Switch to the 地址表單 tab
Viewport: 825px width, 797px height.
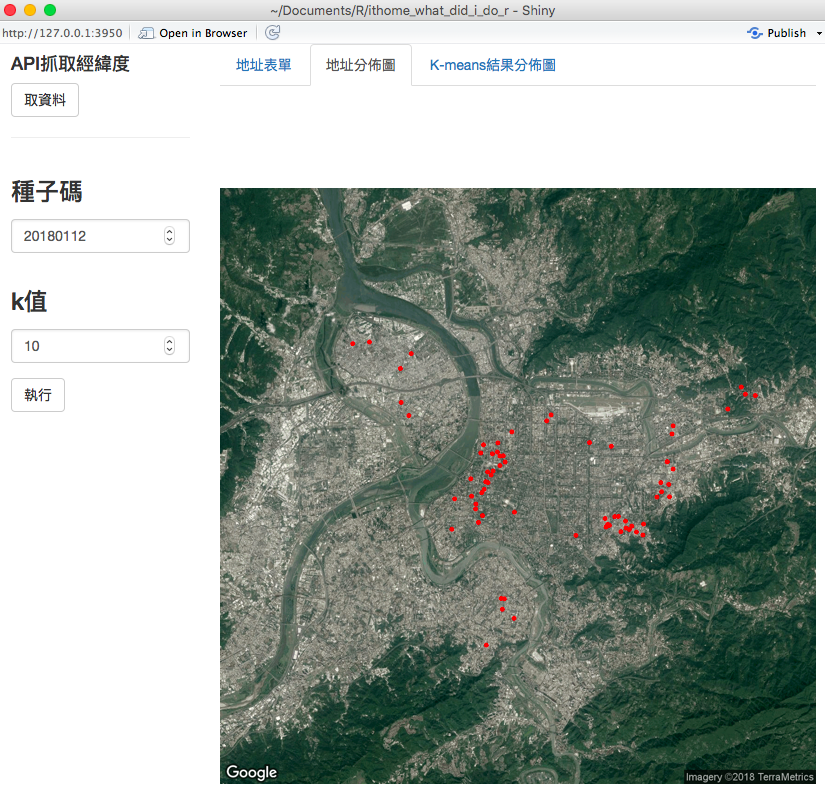(264, 65)
